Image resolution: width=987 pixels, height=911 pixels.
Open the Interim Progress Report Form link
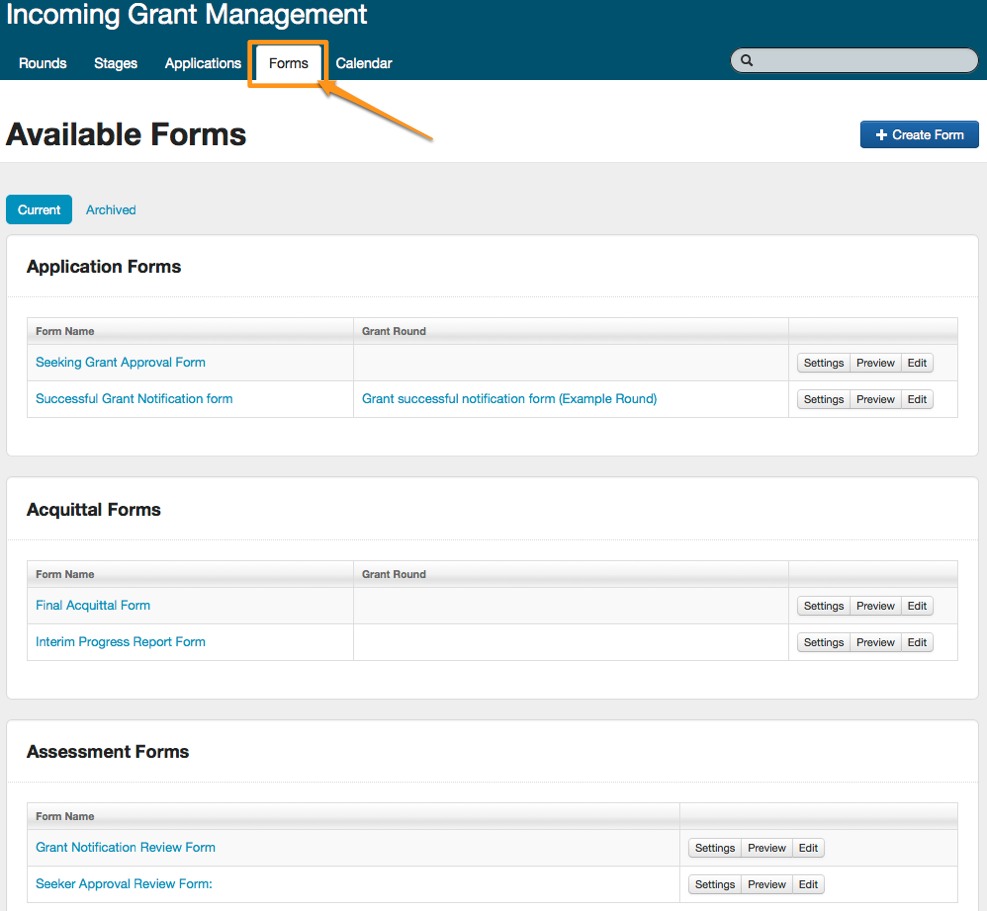coord(121,641)
